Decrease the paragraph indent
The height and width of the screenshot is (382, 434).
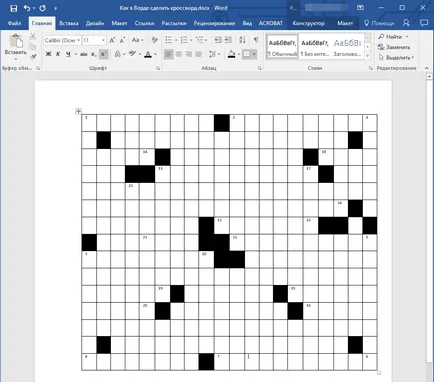click(218, 40)
